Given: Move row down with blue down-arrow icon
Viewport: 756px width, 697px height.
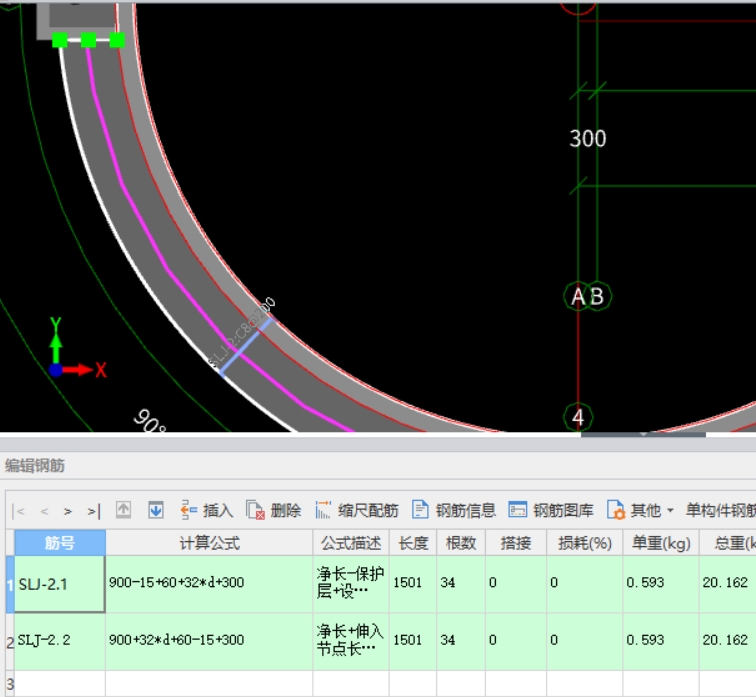Looking at the screenshot, I should [x=155, y=510].
